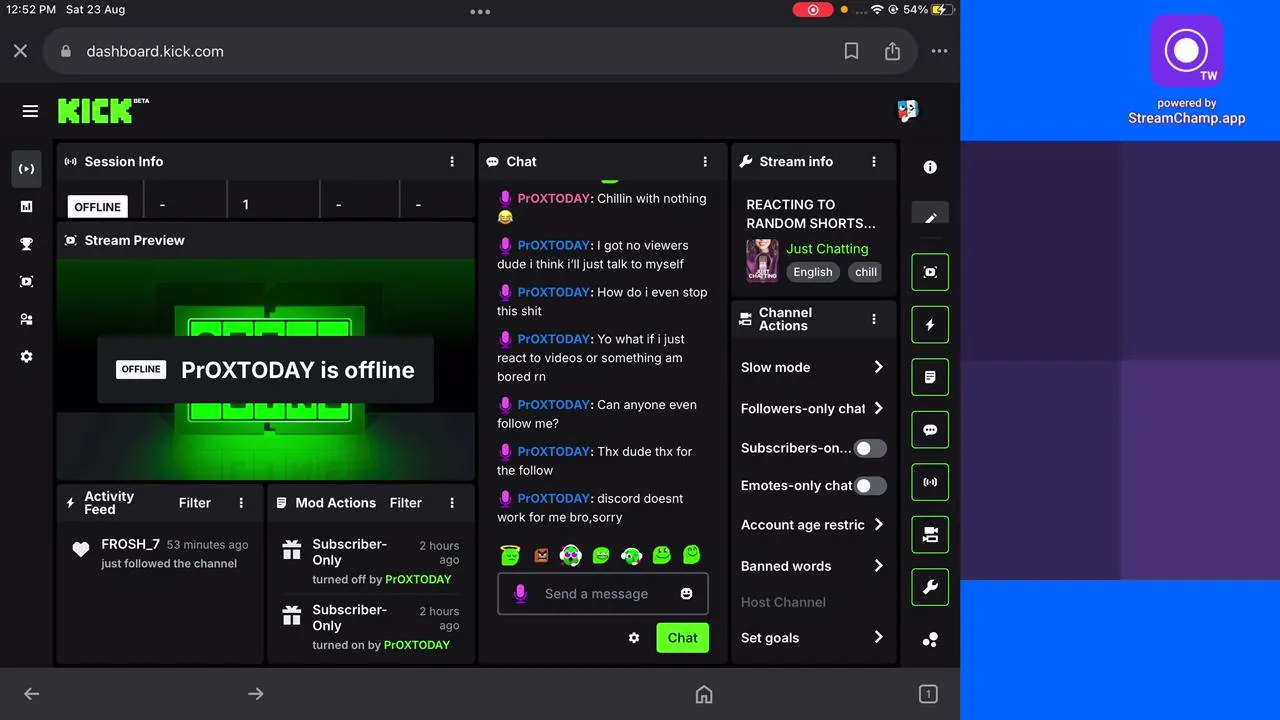Toggle the mod actions document widget icon
This screenshot has width=1280, height=720.
(930, 377)
